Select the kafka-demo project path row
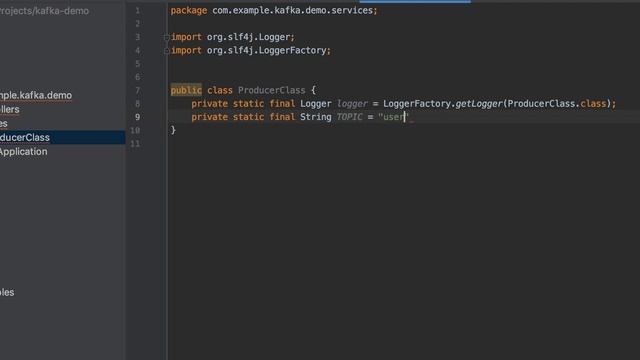640x360 pixels. point(44,11)
